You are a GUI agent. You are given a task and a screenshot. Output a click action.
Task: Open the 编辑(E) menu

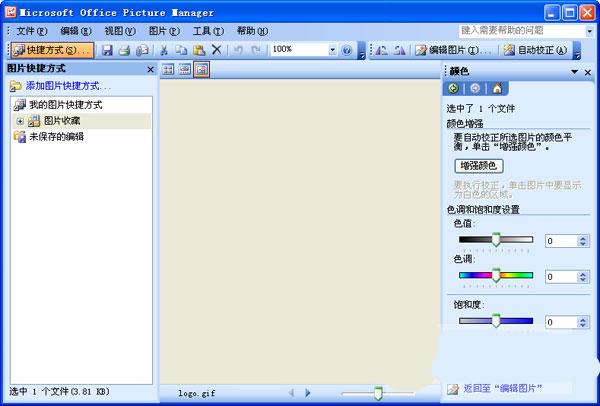(76, 31)
